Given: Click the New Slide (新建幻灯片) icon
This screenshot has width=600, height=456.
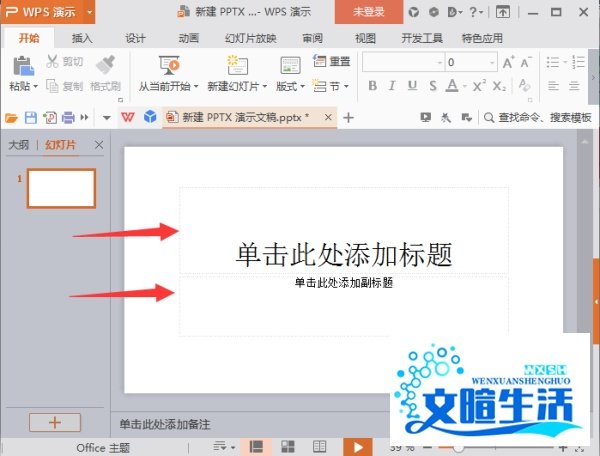Looking at the screenshot, I should [237, 65].
